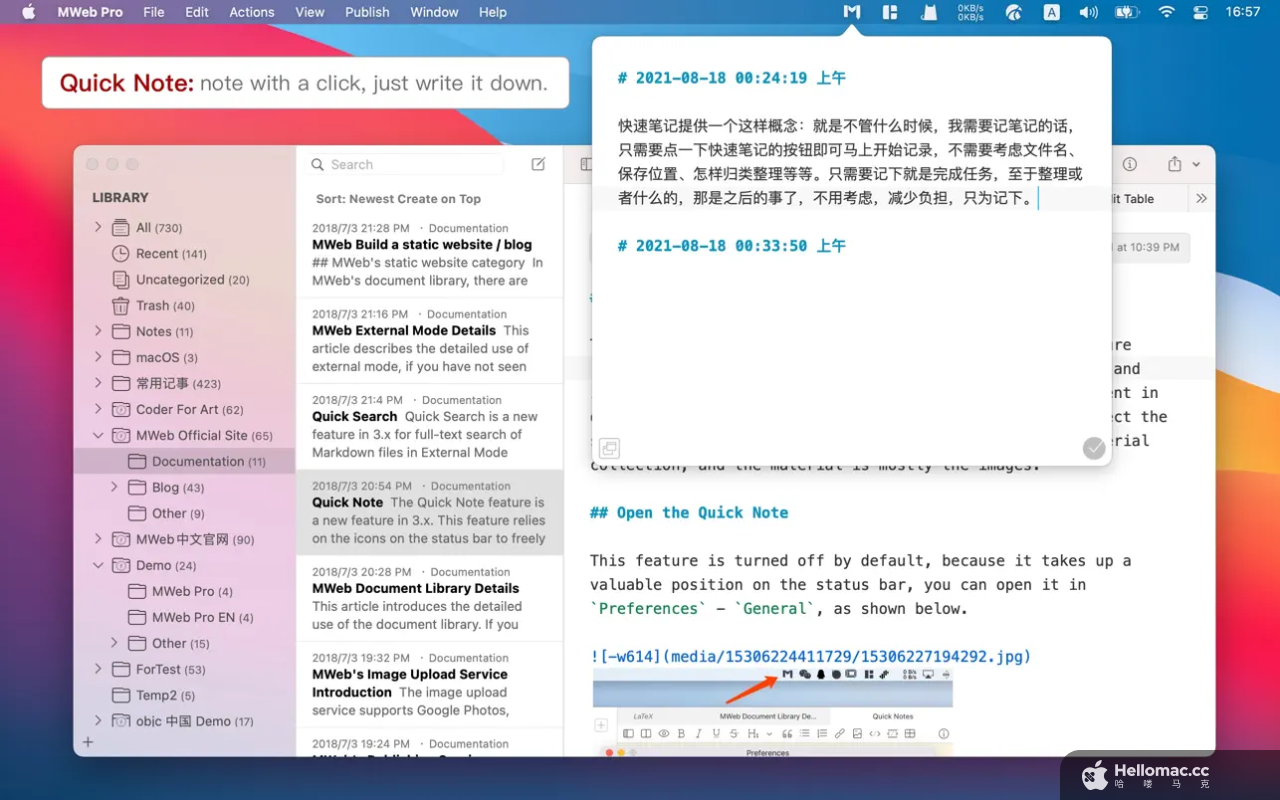Select the Documentation folder
1280x800 pixels.
click(184, 461)
